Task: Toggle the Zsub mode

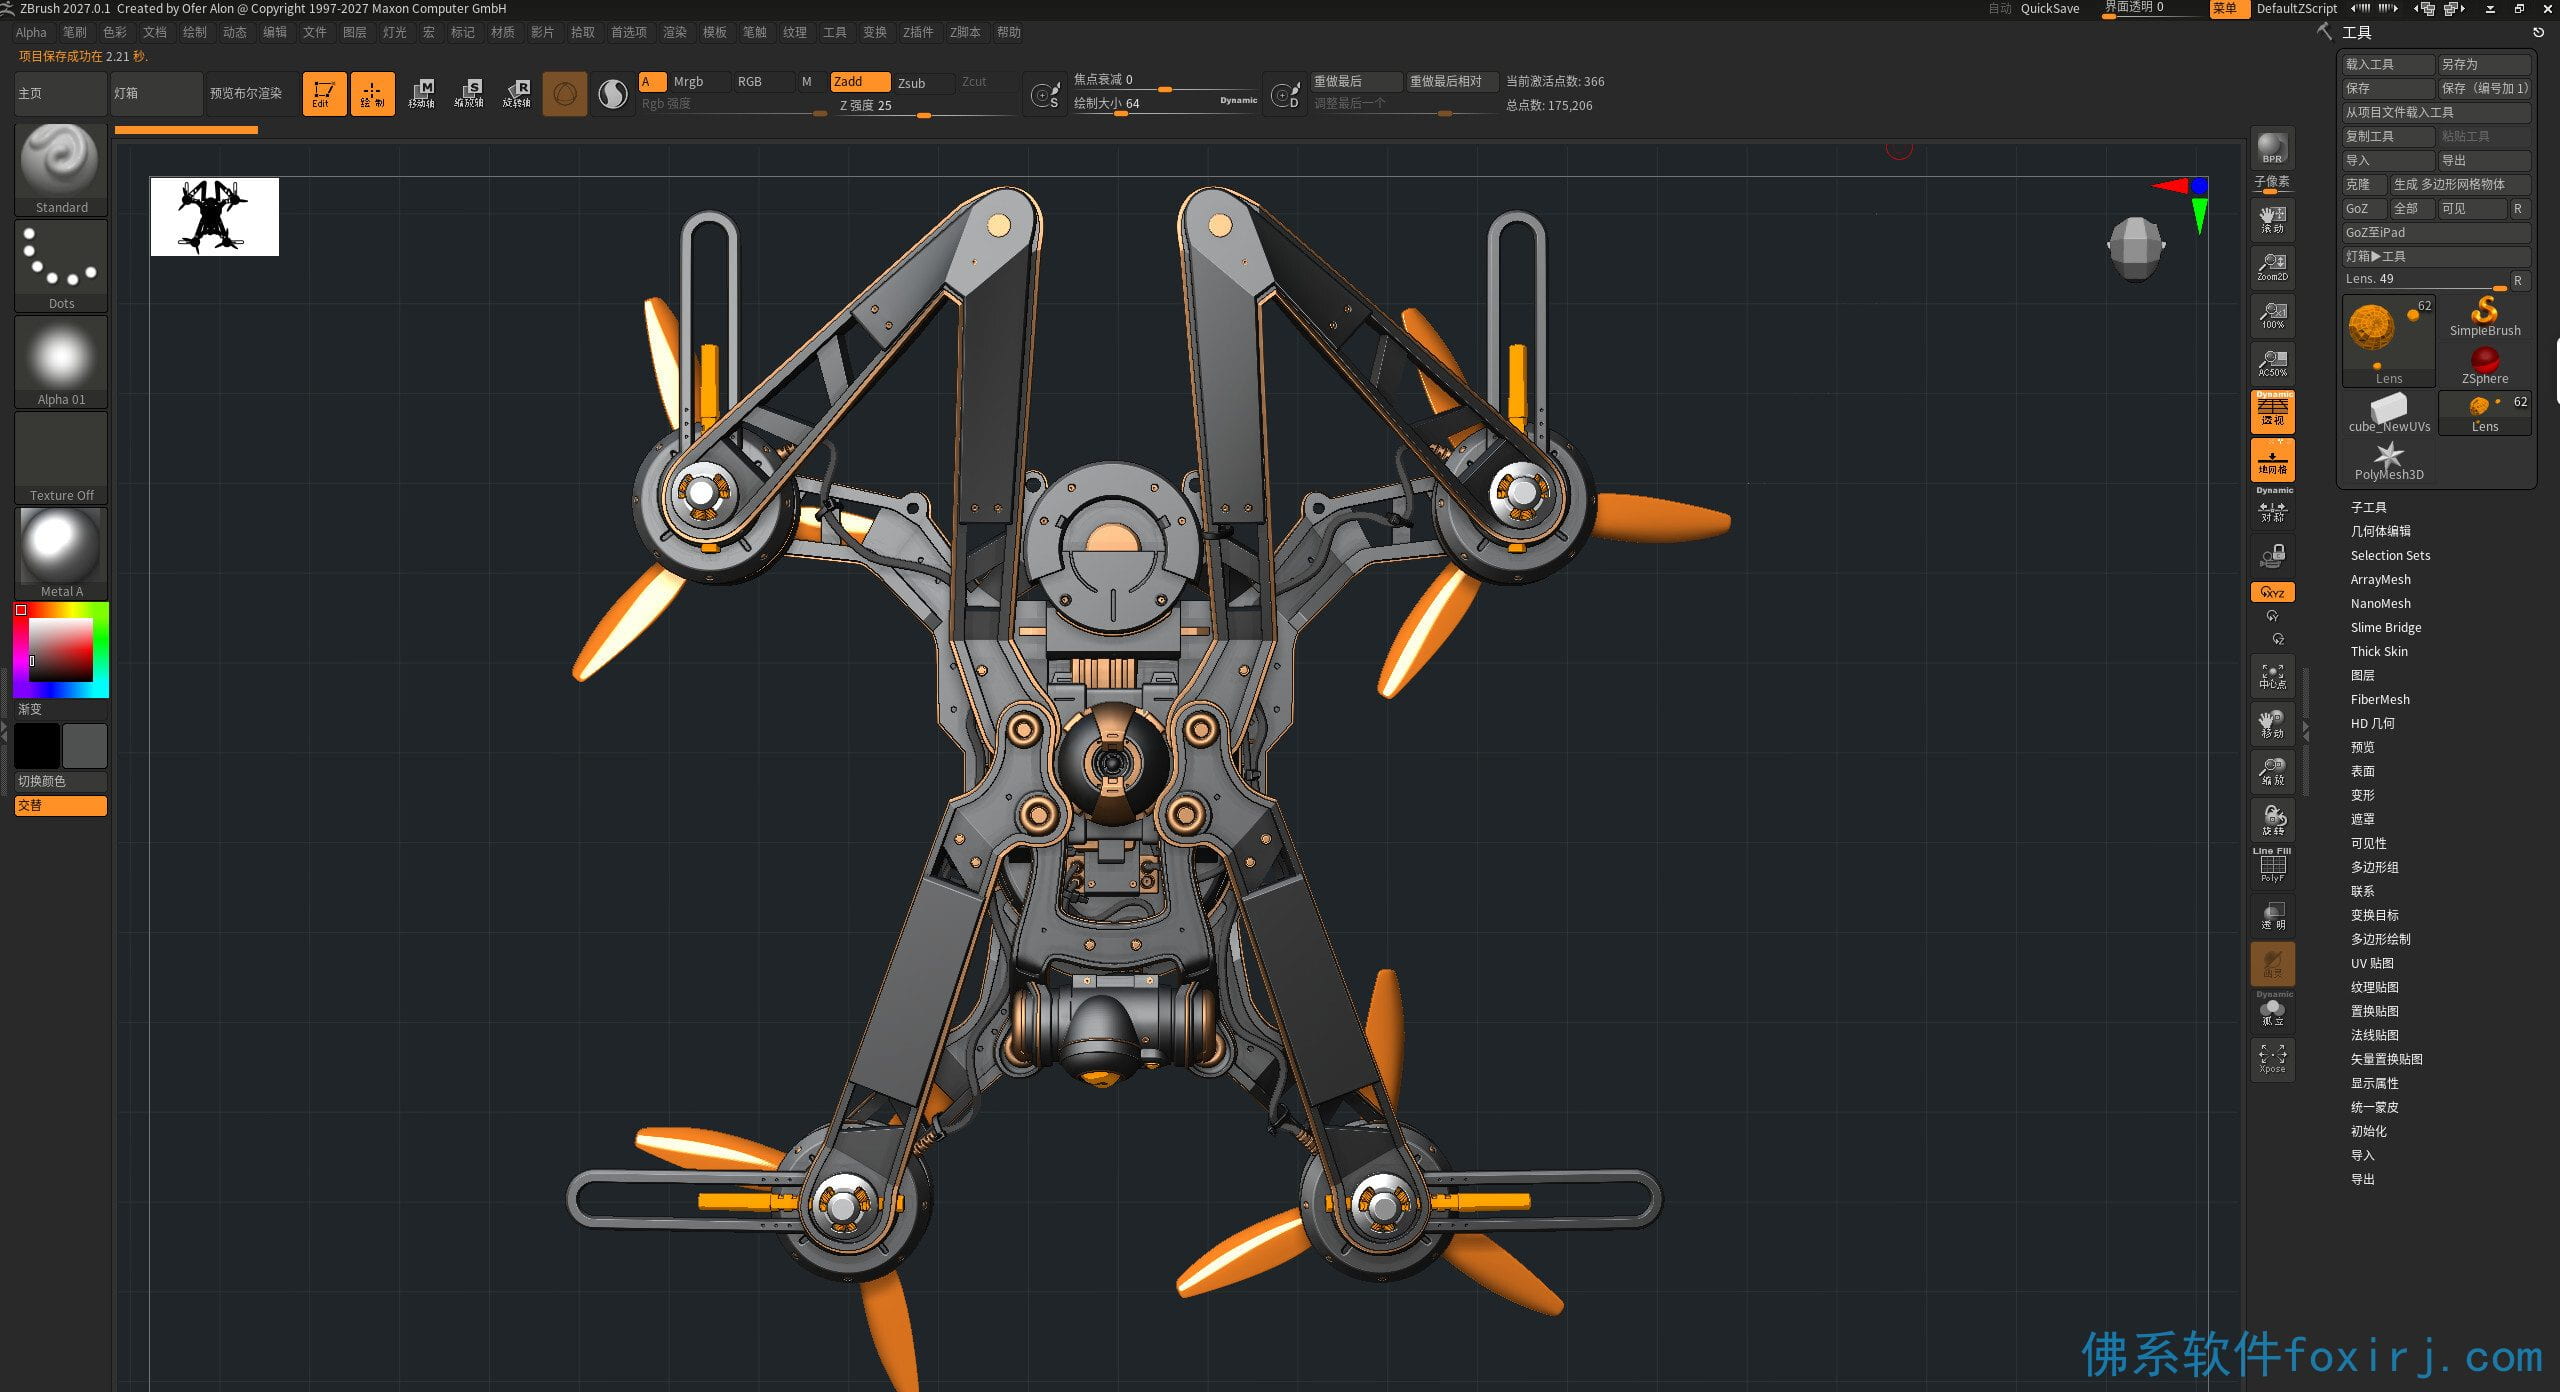Action: [x=922, y=82]
